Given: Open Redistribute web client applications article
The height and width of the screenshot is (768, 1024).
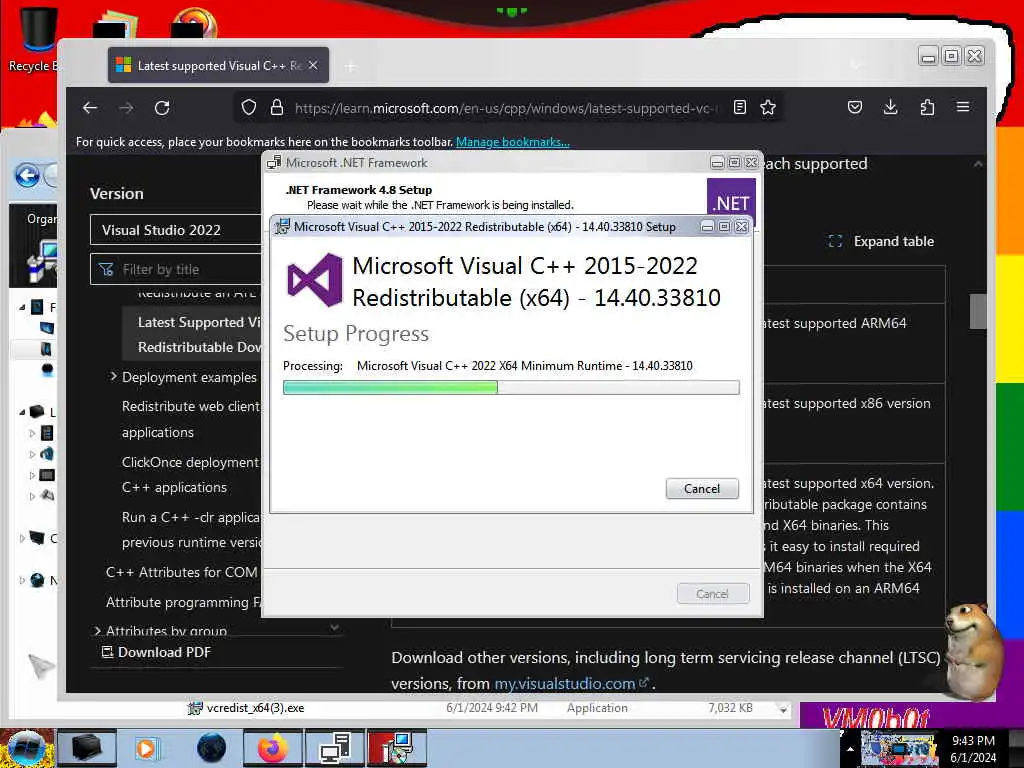Looking at the screenshot, I should click(x=191, y=419).
